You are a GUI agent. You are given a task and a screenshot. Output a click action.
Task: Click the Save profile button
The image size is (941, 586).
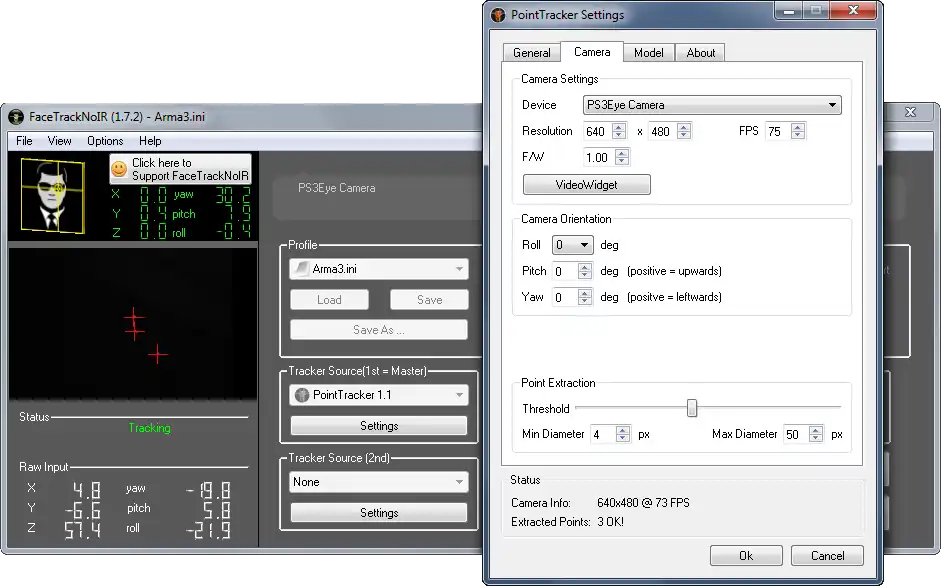pos(429,300)
